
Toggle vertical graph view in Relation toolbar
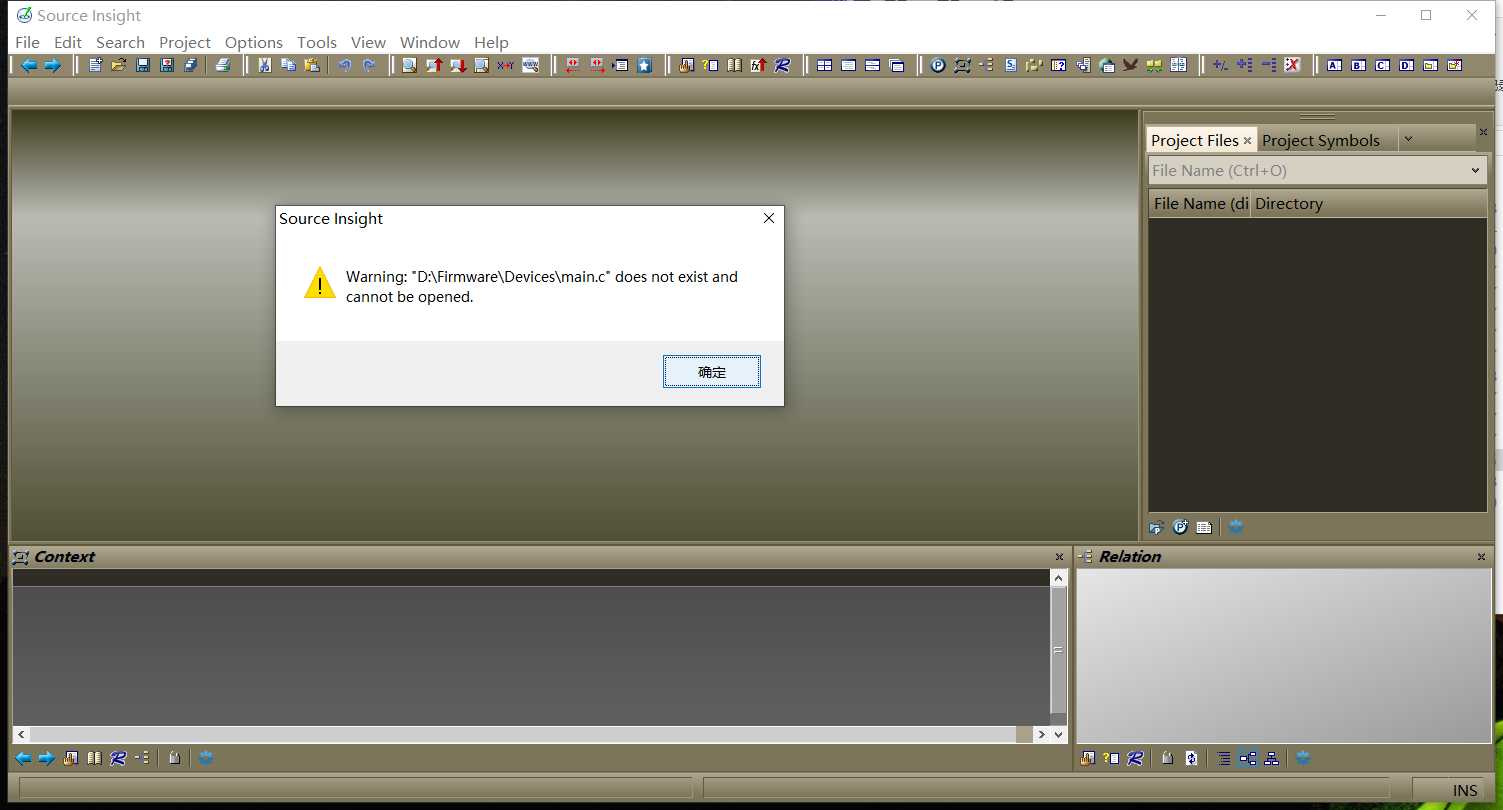1271,758
